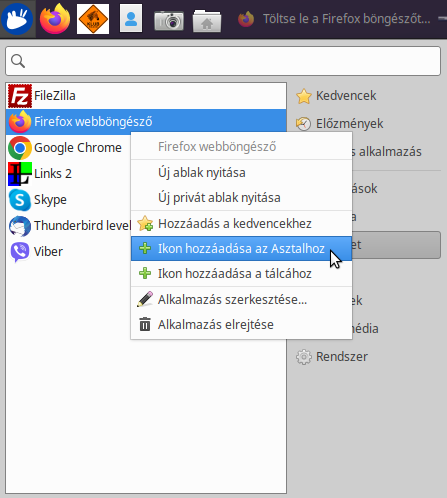Image resolution: width=447 pixels, height=498 pixels.
Task: Switch to the Firefox window in taskbar
Action: (334, 19)
